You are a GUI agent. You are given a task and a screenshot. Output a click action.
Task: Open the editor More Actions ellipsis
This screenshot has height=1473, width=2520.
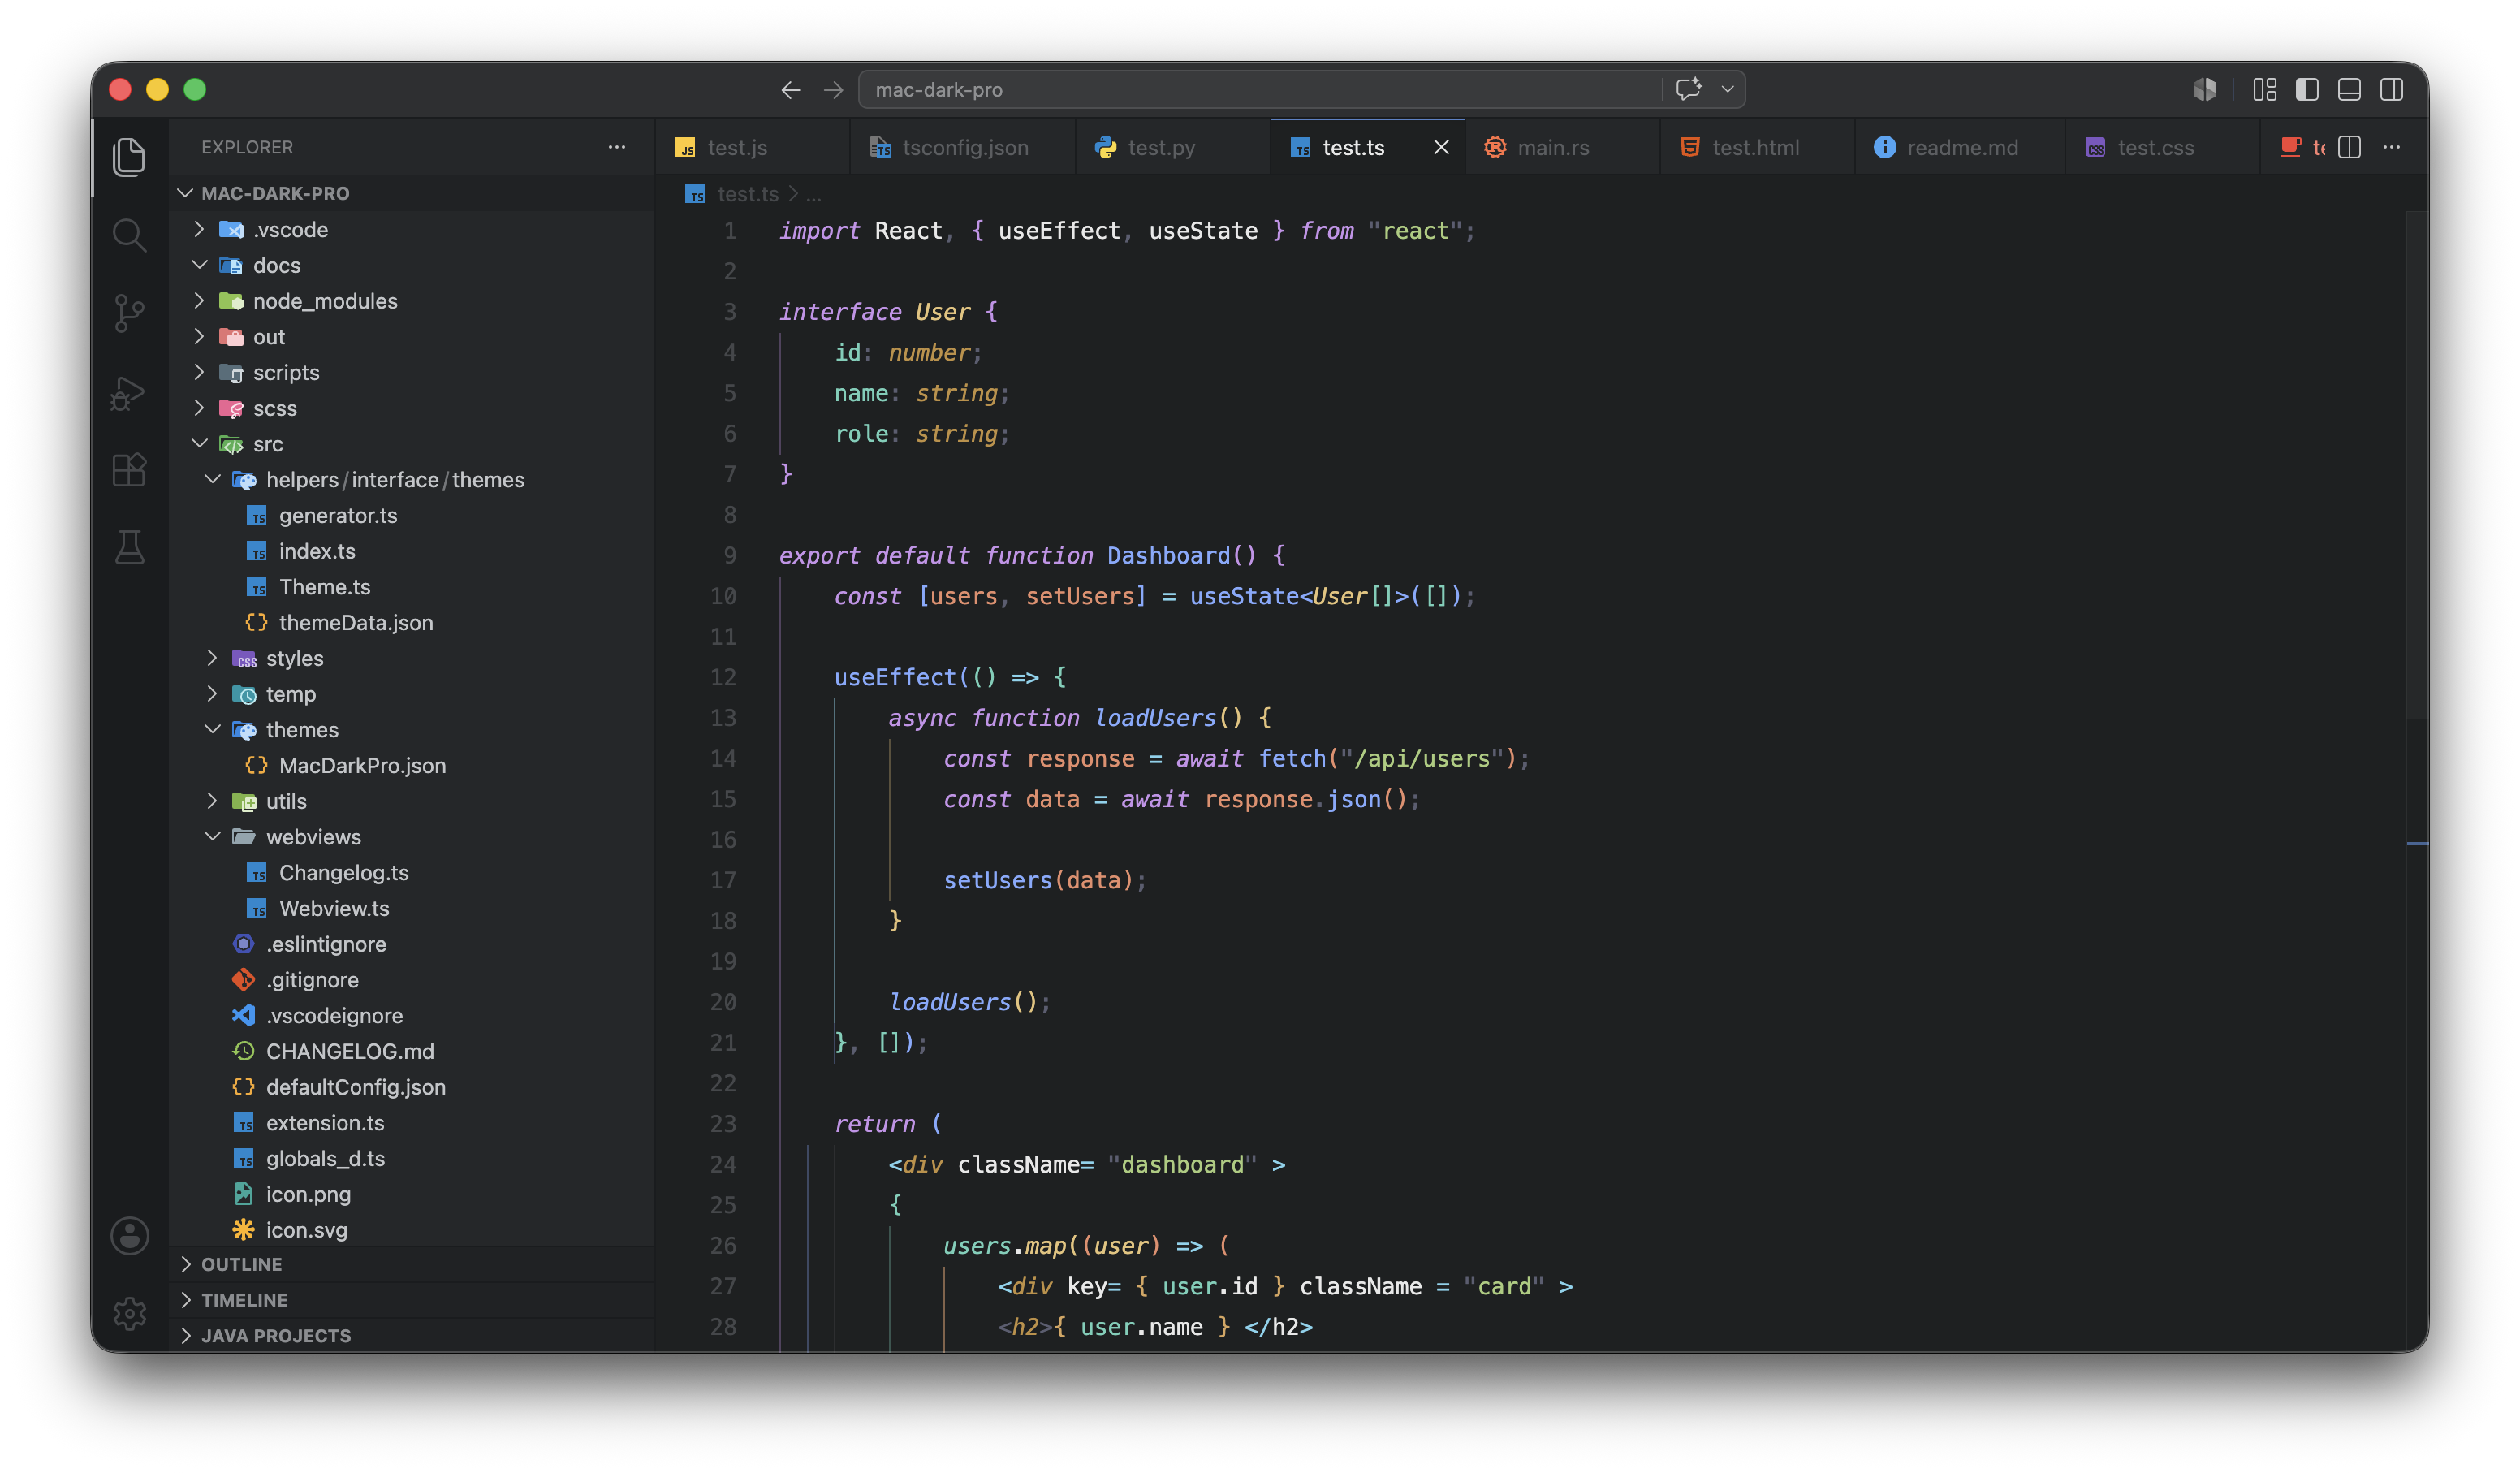tap(2391, 147)
